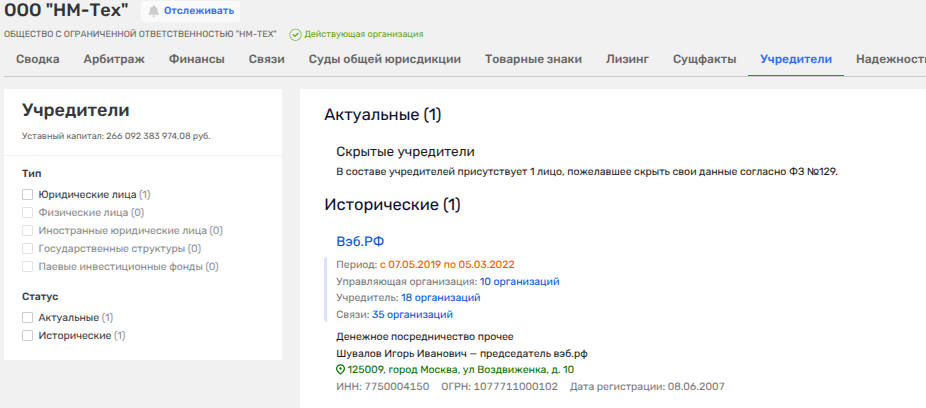
Task: Switch to the Арбитраж tab
Action: (x=114, y=60)
